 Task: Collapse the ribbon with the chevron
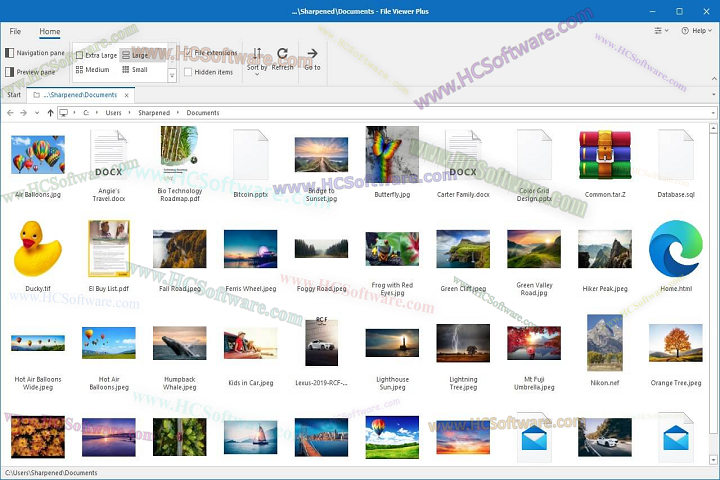coord(714,79)
